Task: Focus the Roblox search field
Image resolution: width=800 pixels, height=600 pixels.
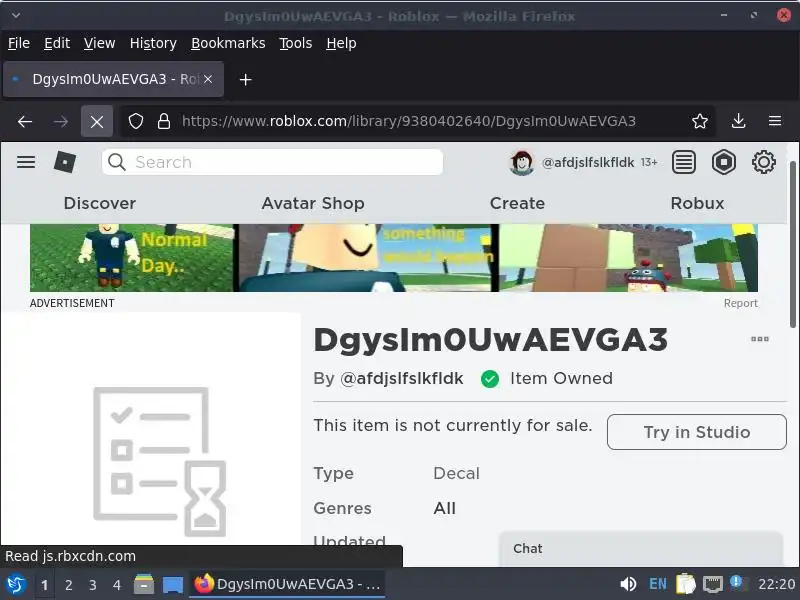Action: click(x=272, y=162)
